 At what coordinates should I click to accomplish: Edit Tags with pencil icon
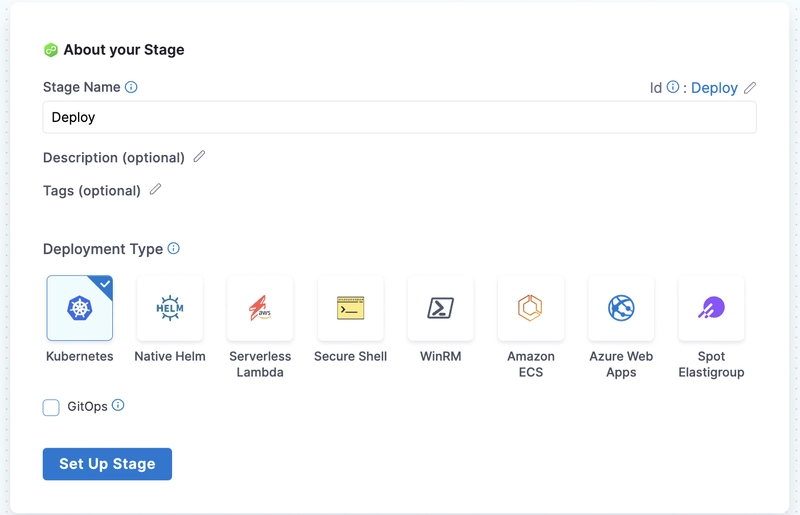pos(155,189)
